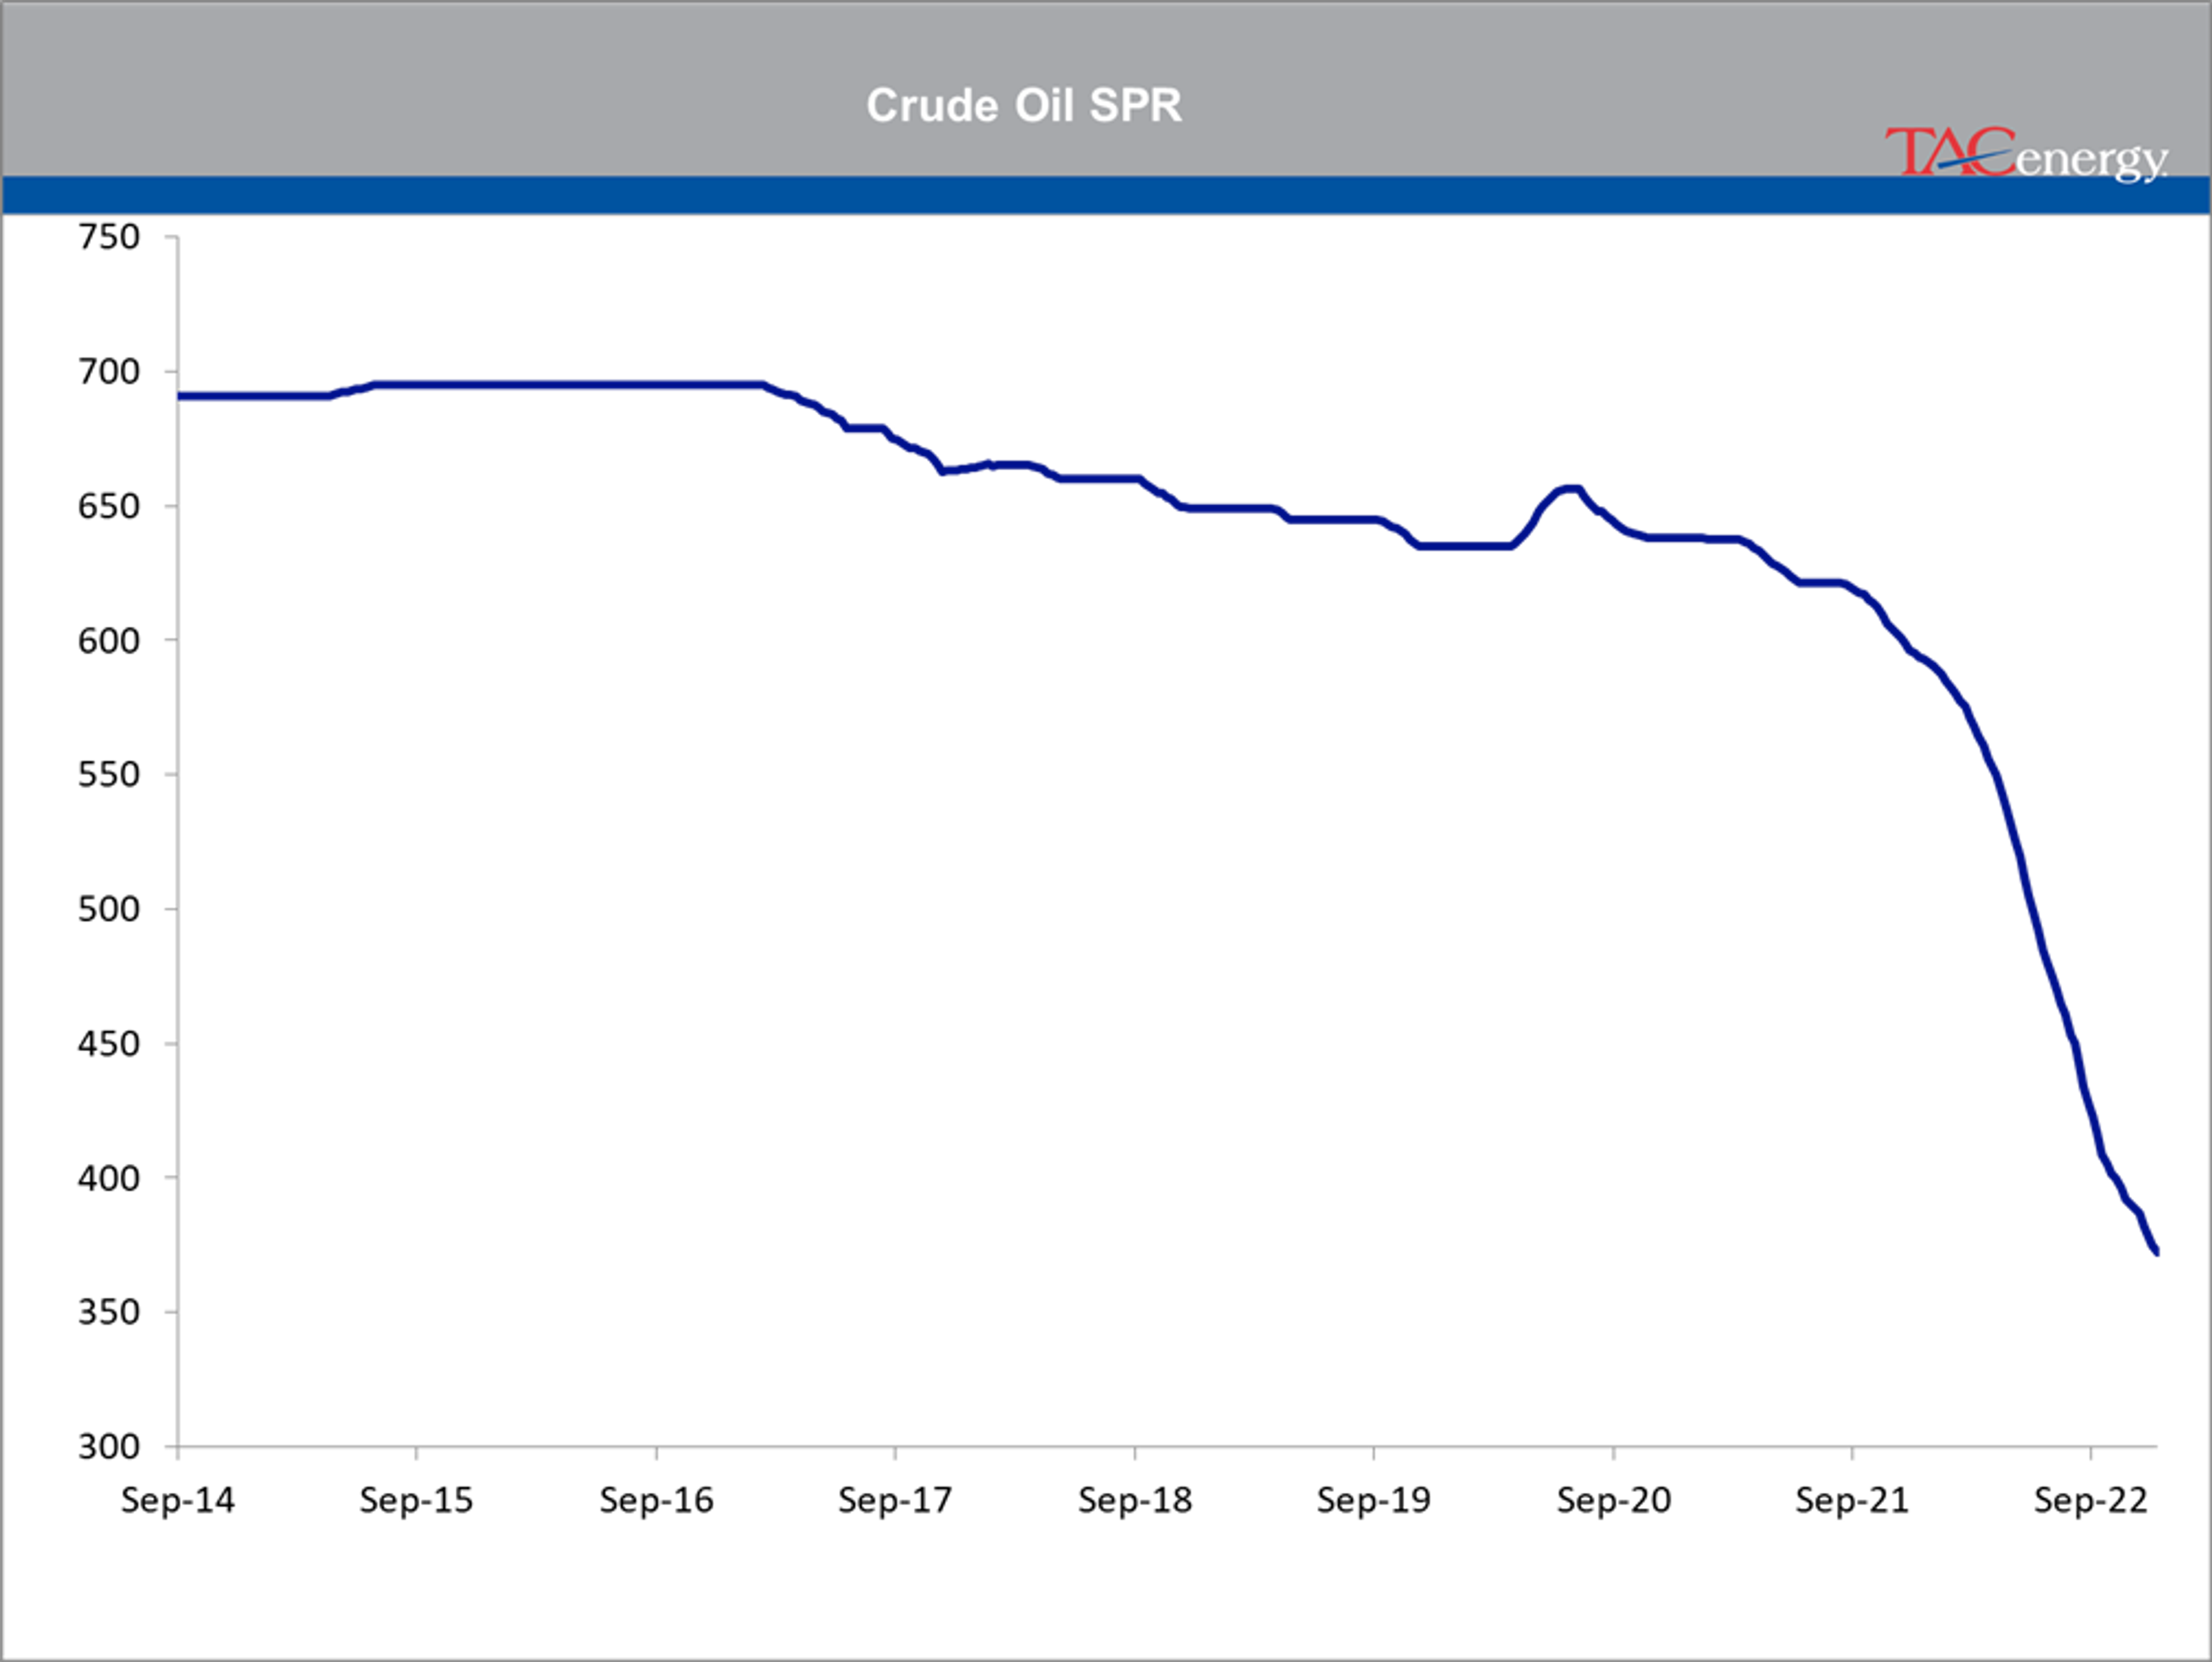Click the Sep-14 x-axis label

(178, 1501)
